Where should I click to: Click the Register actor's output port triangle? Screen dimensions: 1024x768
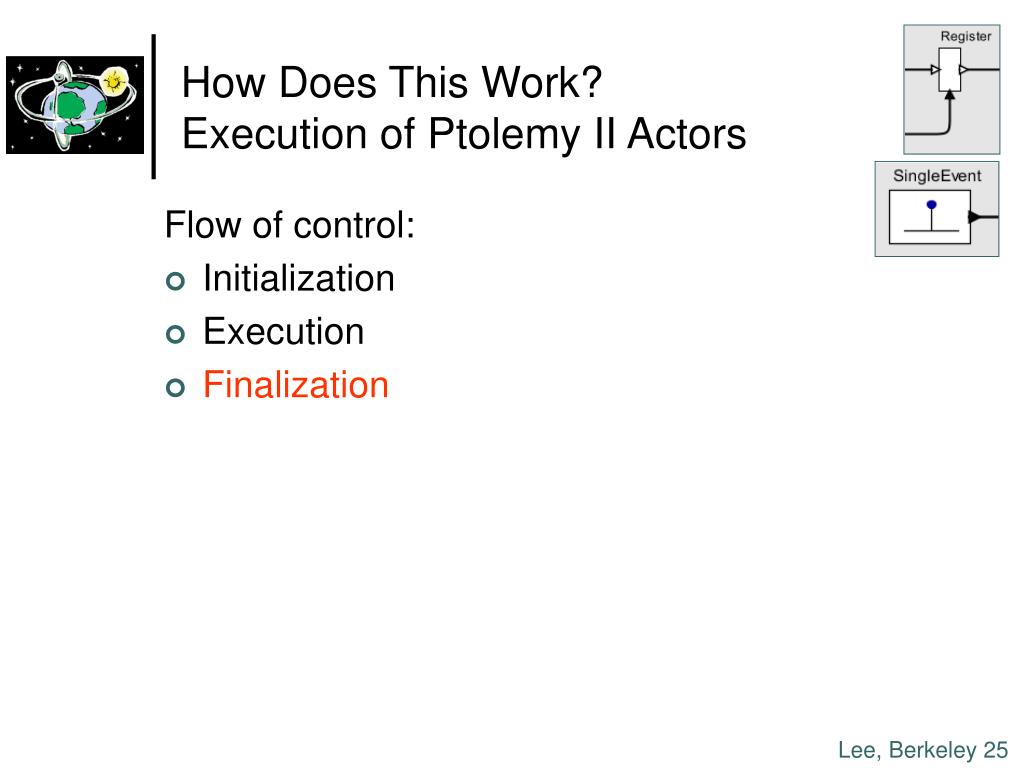[x=964, y=69]
